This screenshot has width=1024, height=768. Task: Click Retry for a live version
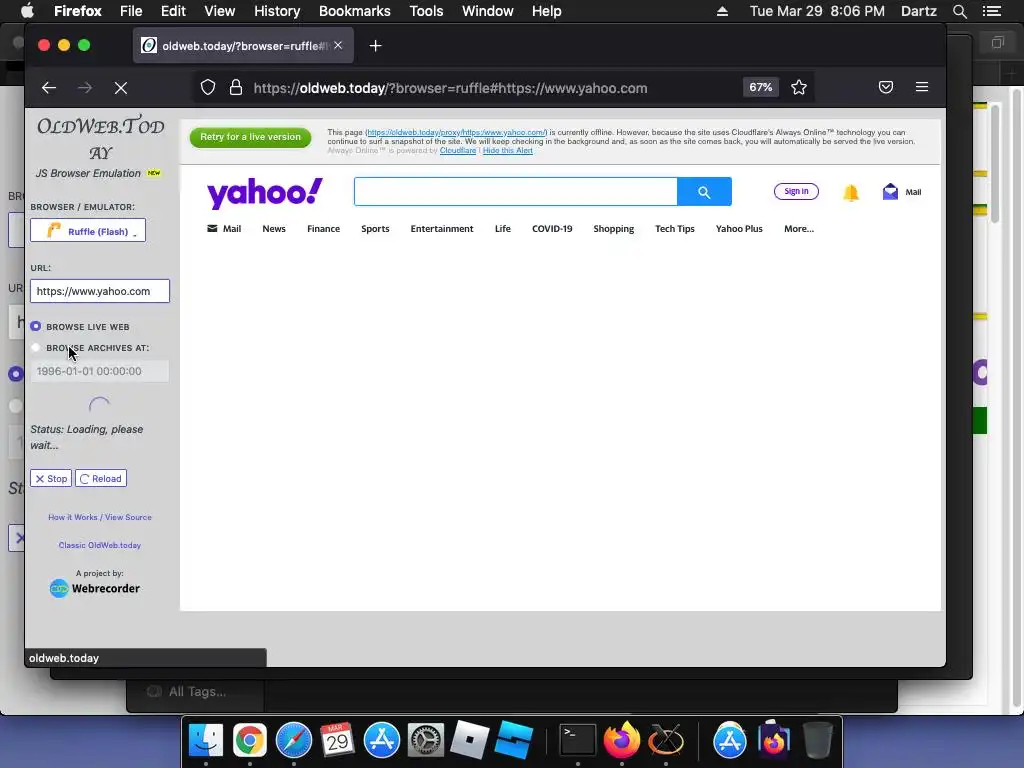pyautogui.click(x=250, y=137)
